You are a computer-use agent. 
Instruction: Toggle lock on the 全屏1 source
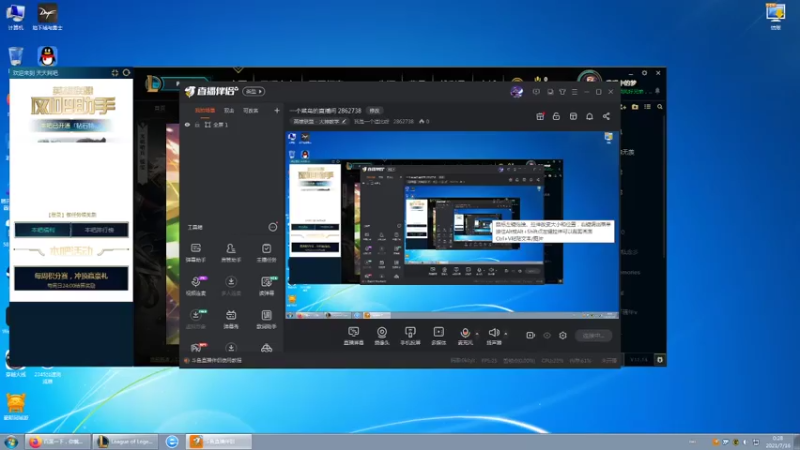tap(197, 125)
